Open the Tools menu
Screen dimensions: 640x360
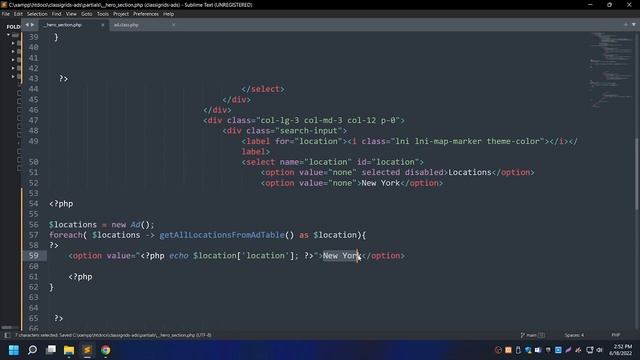[x=103, y=14]
